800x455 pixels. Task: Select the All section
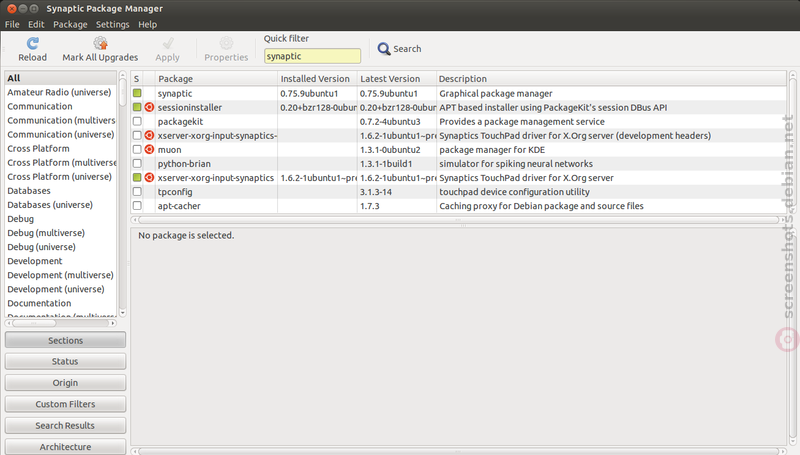61,78
